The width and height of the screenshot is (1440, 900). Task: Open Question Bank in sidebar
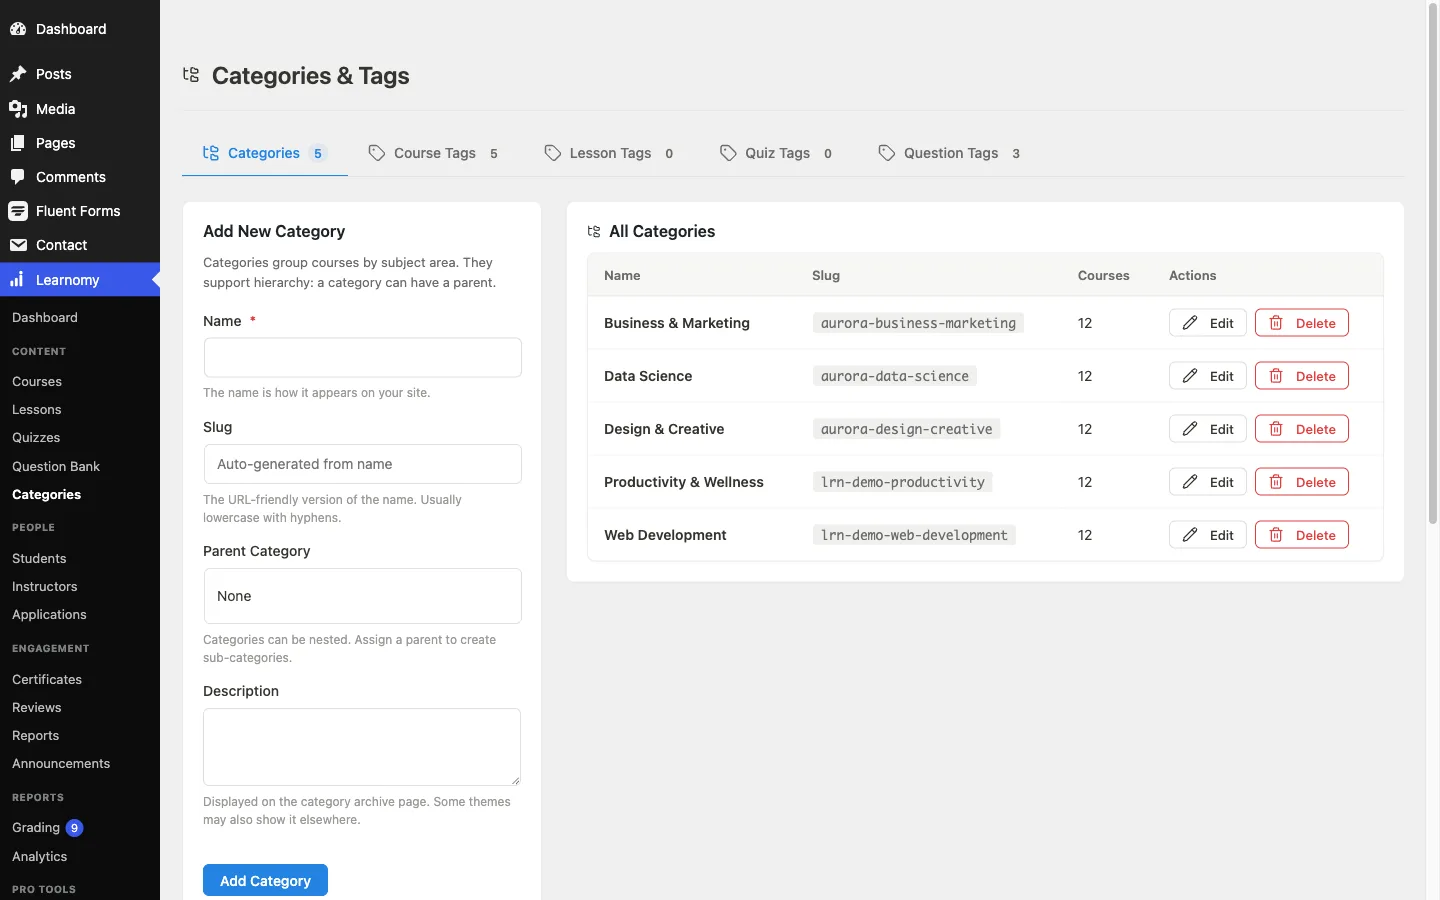tap(56, 467)
